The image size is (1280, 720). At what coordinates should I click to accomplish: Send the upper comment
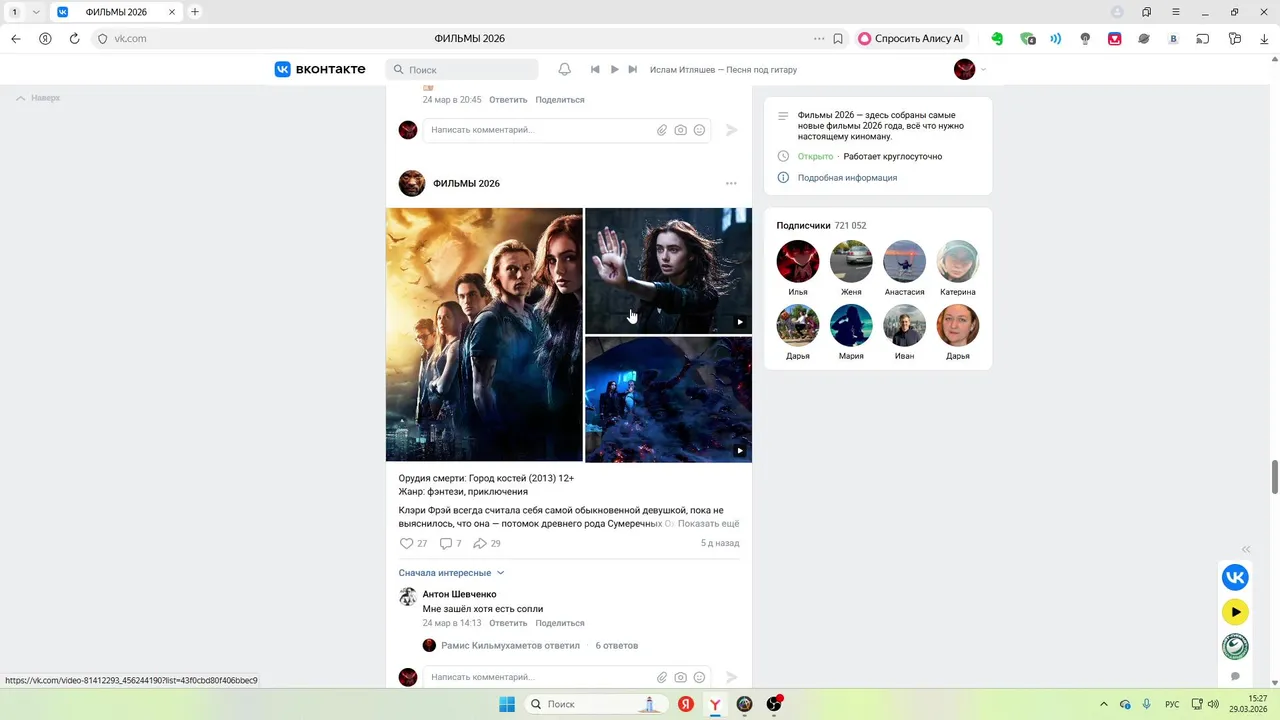731,130
